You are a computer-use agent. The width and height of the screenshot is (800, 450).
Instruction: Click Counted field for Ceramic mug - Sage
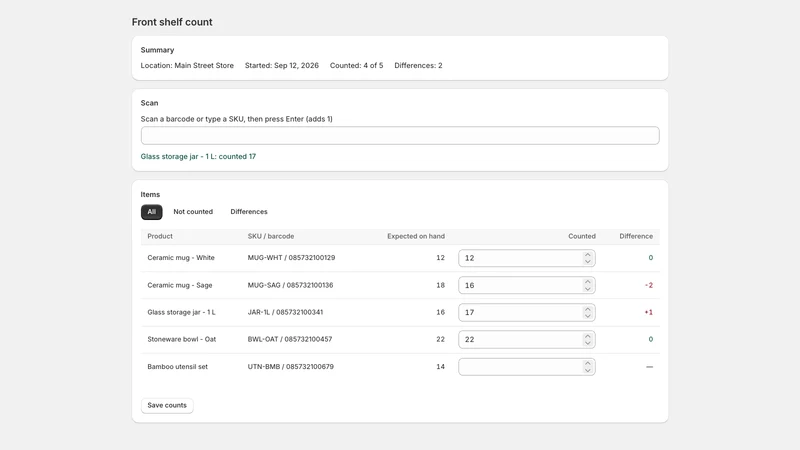[527, 285]
